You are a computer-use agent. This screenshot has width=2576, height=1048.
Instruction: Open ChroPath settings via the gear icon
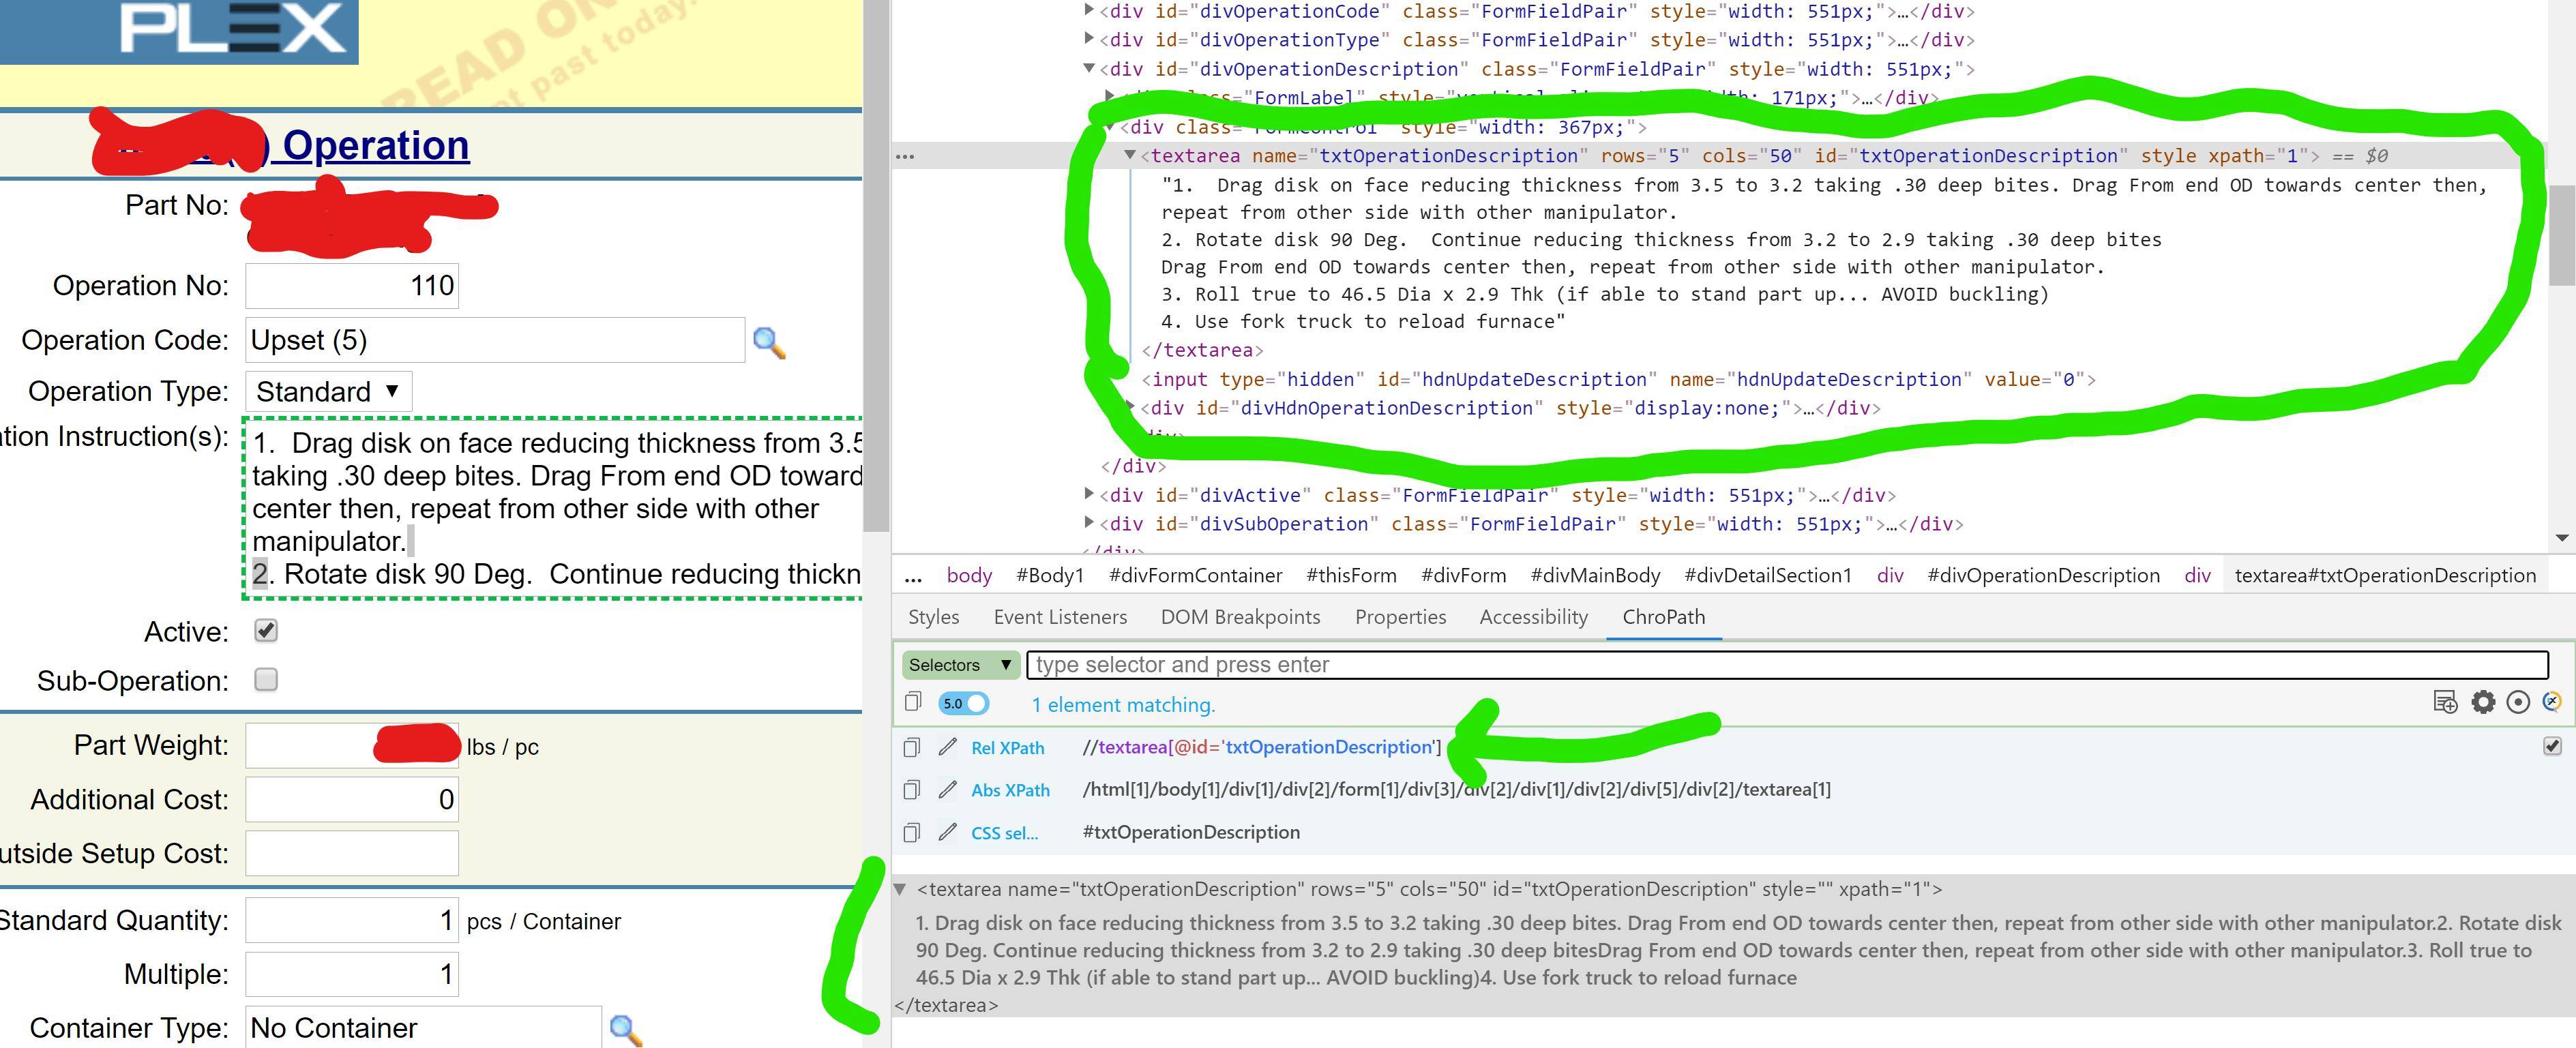click(x=2483, y=703)
